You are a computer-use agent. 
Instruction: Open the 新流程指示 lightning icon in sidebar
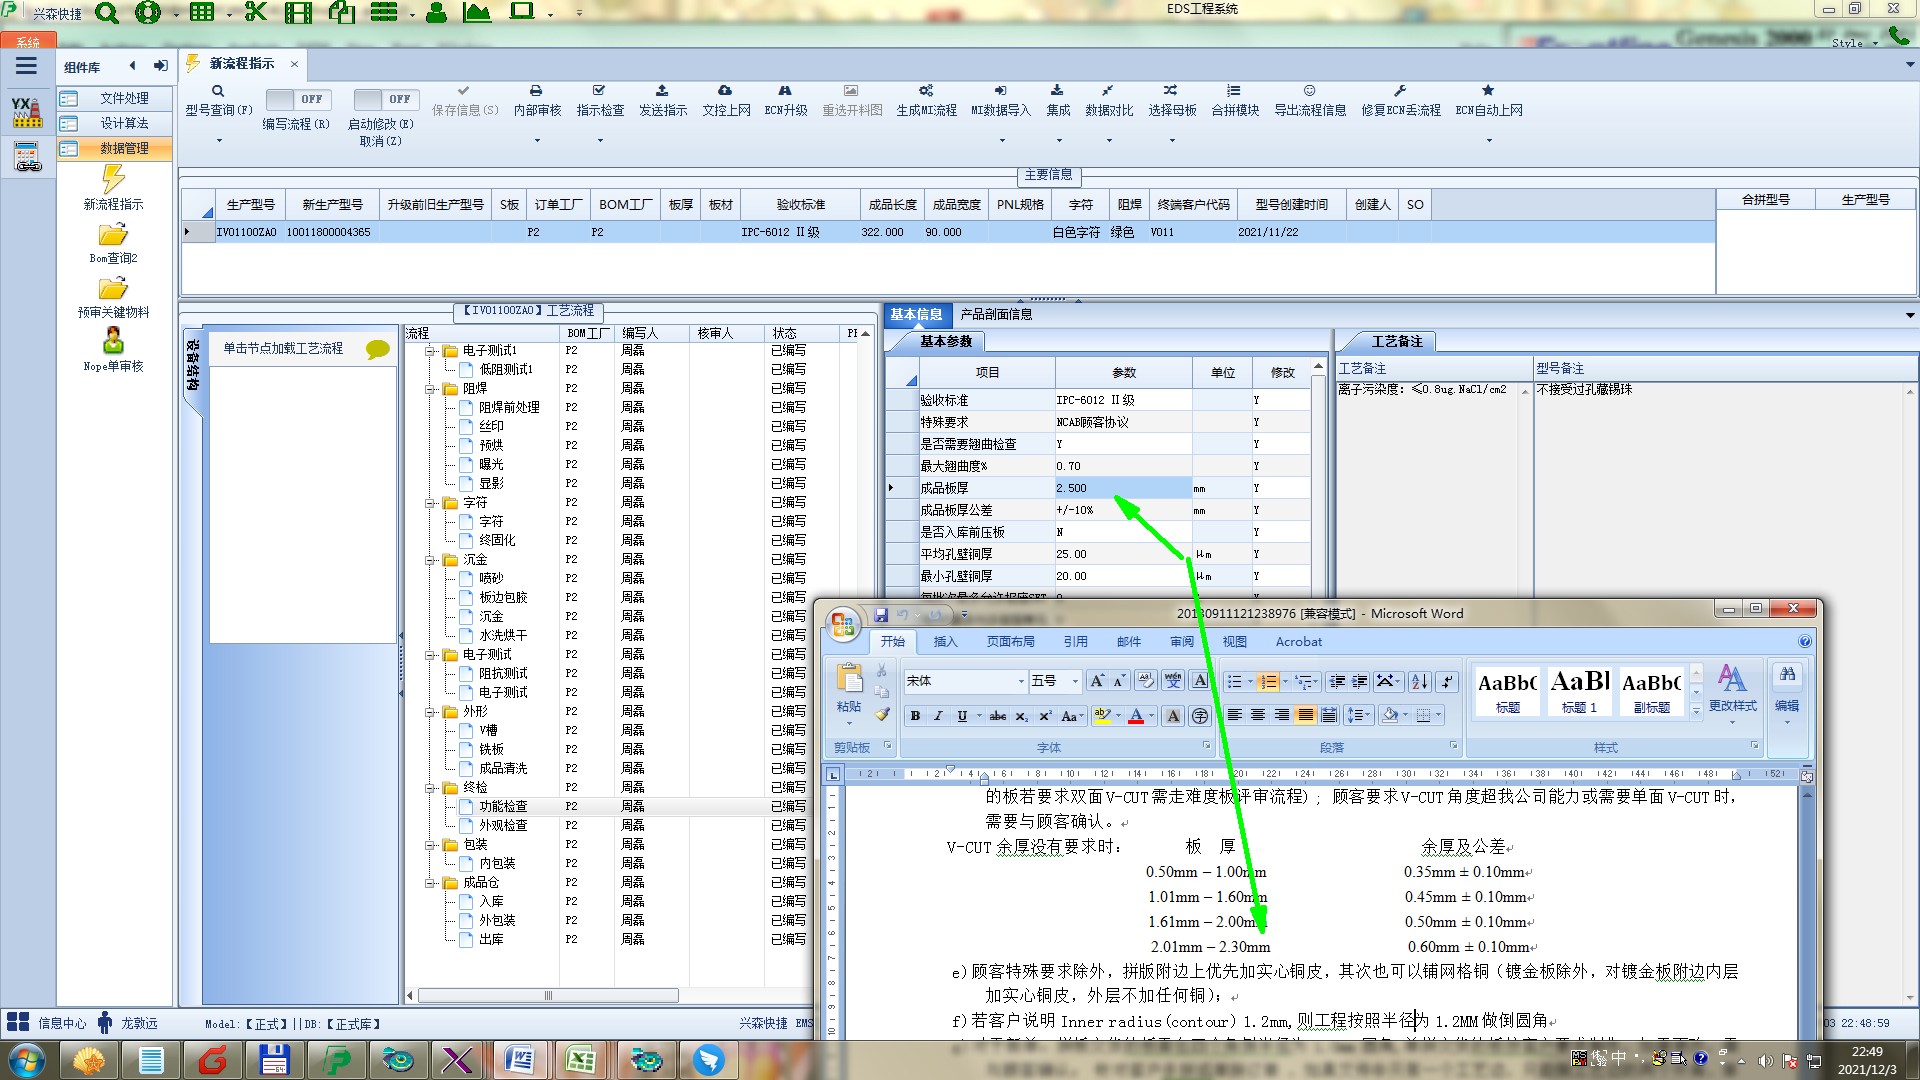[x=113, y=180]
